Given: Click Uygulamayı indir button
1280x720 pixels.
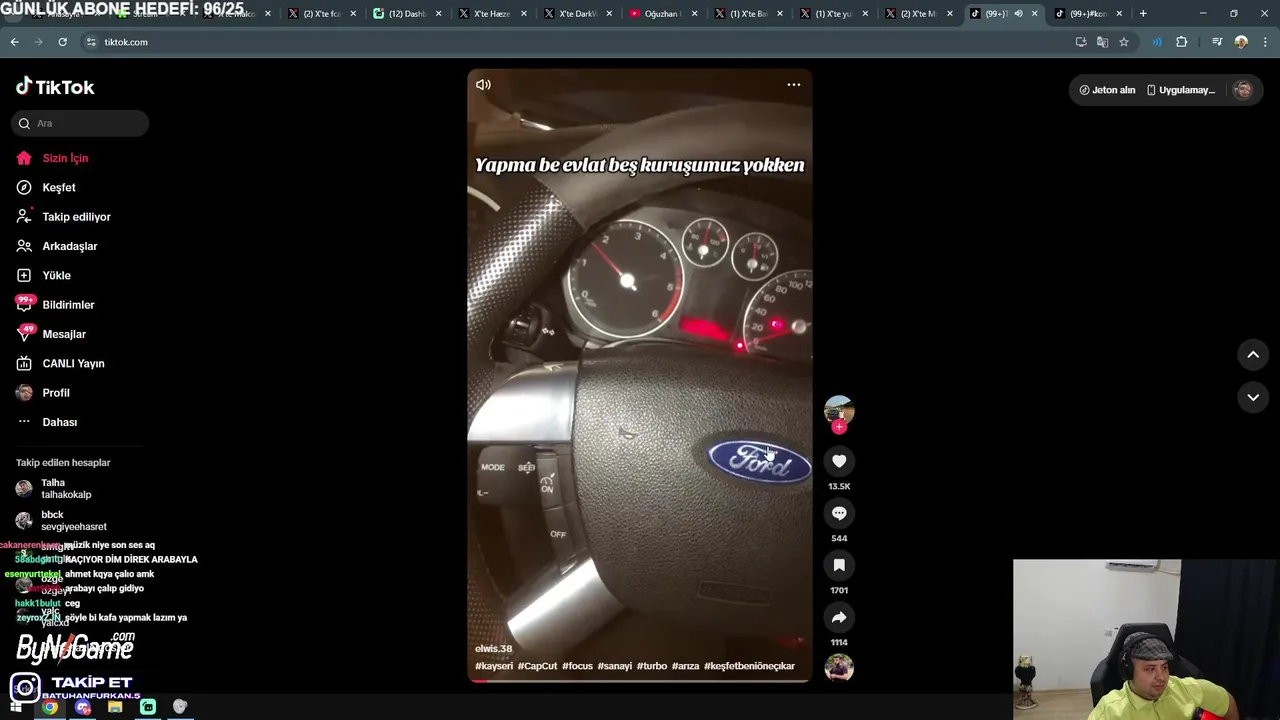Looking at the screenshot, I should 1181,90.
